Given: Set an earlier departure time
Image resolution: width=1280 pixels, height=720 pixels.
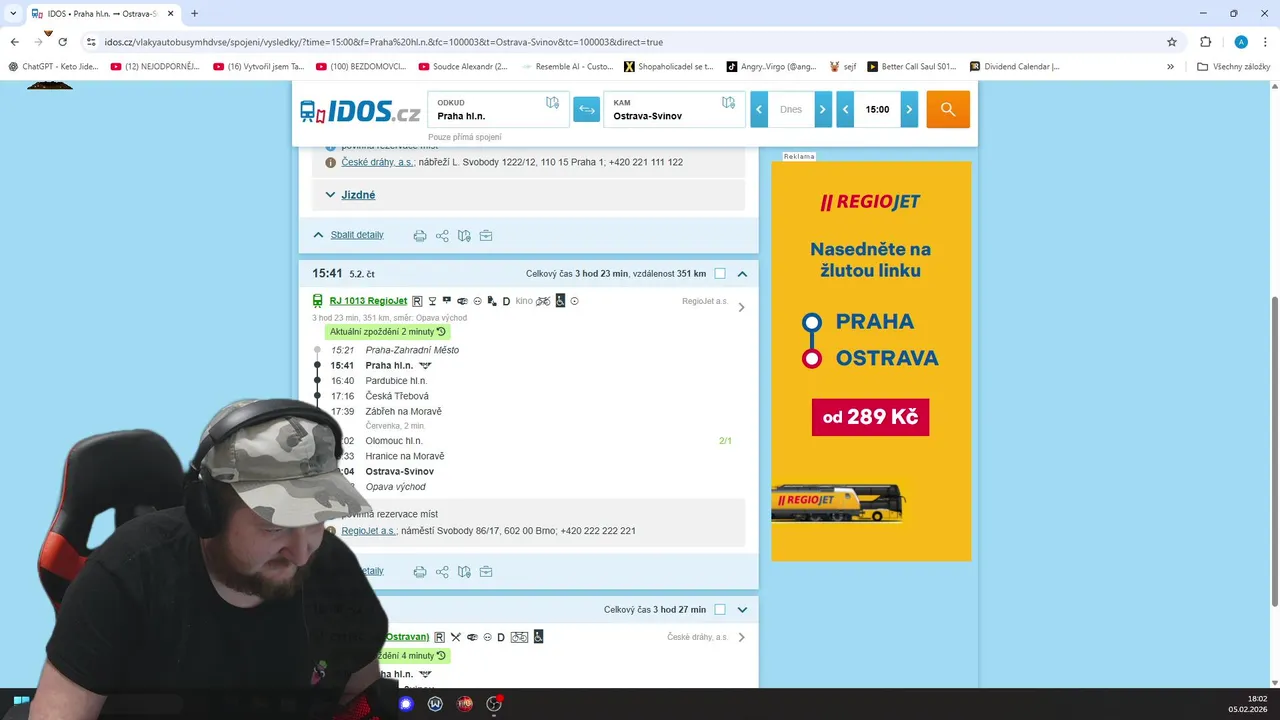Looking at the screenshot, I should [x=846, y=109].
